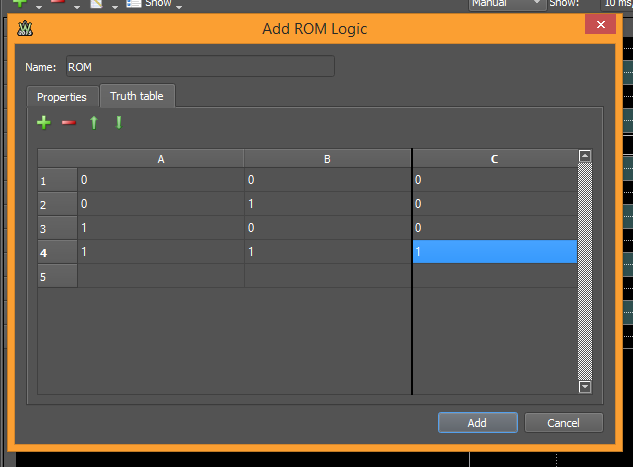The height and width of the screenshot is (467, 633).
Task: Click the green move row down icon
Action: coord(118,123)
